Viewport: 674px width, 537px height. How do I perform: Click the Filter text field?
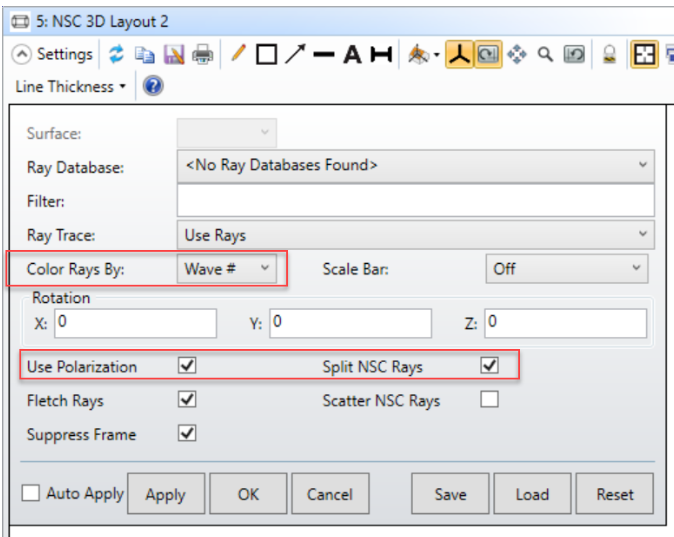tap(415, 200)
